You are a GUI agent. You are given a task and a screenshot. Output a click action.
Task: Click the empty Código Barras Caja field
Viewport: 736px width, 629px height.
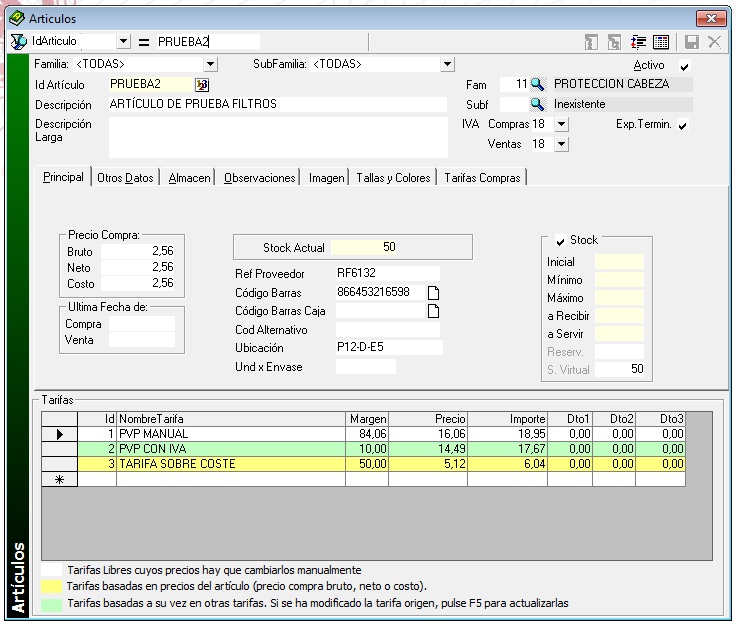point(380,311)
